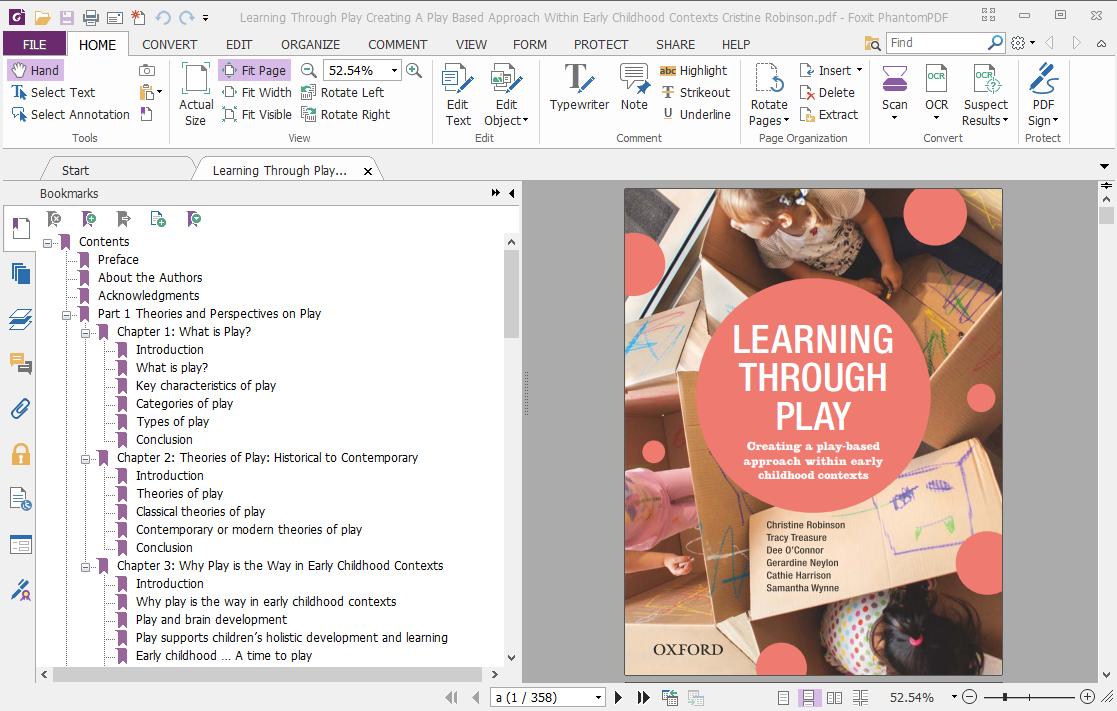Rotate the view right

(x=346, y=114)
